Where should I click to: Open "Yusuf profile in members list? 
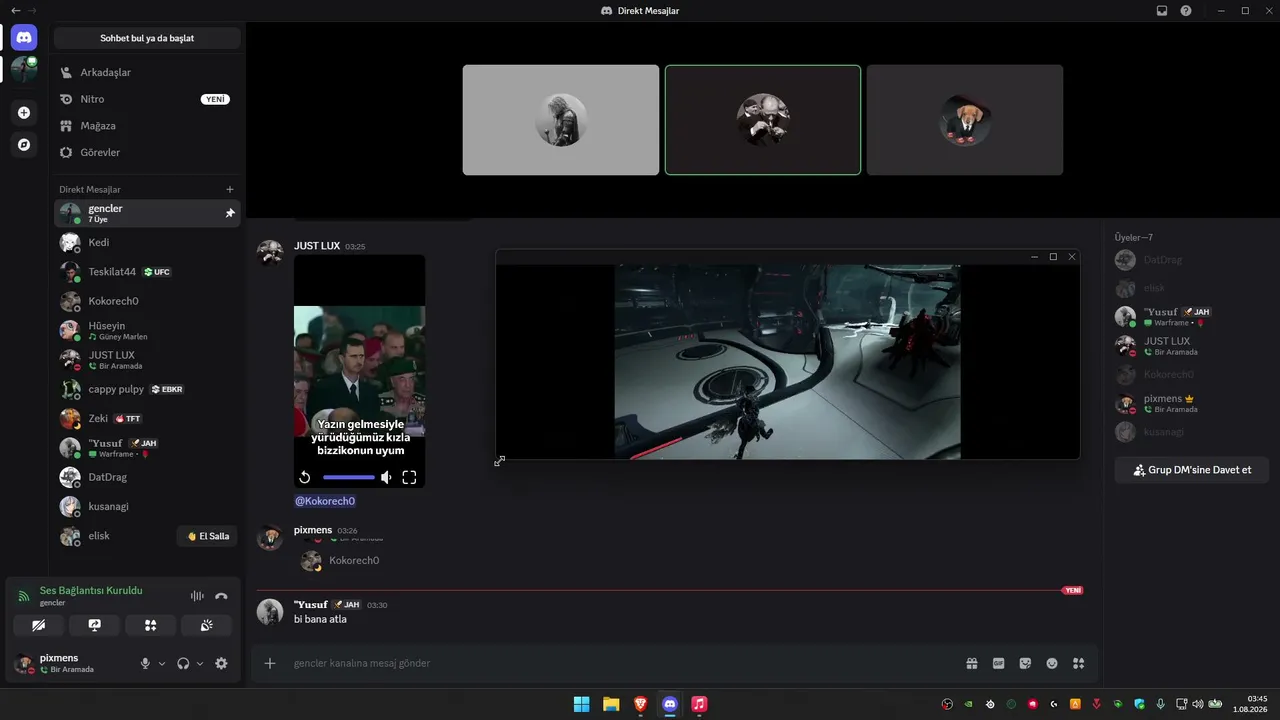[x=1192, y=317]
